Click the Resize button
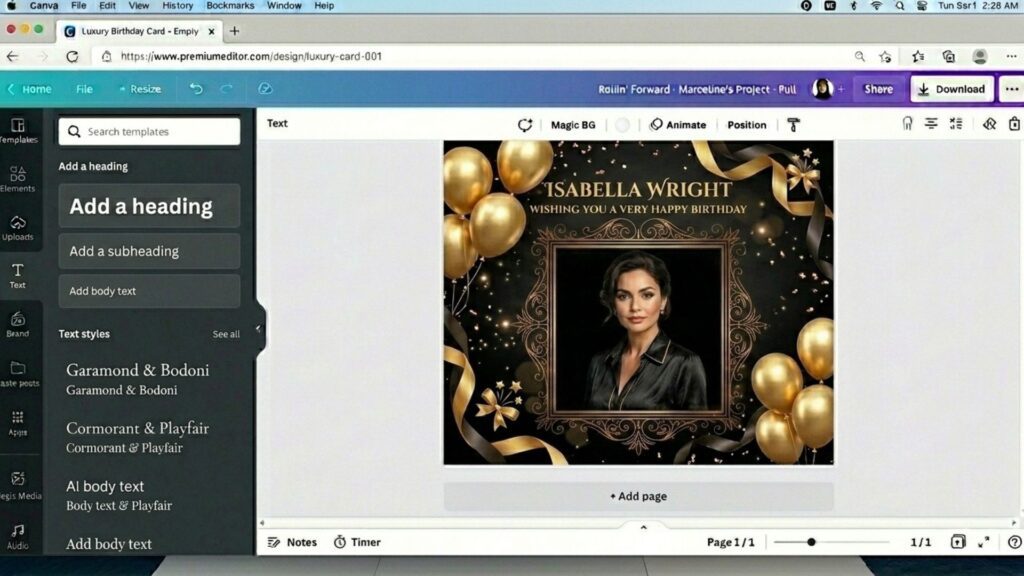Viewport: 1024px width, 576px height. point(140,89)
